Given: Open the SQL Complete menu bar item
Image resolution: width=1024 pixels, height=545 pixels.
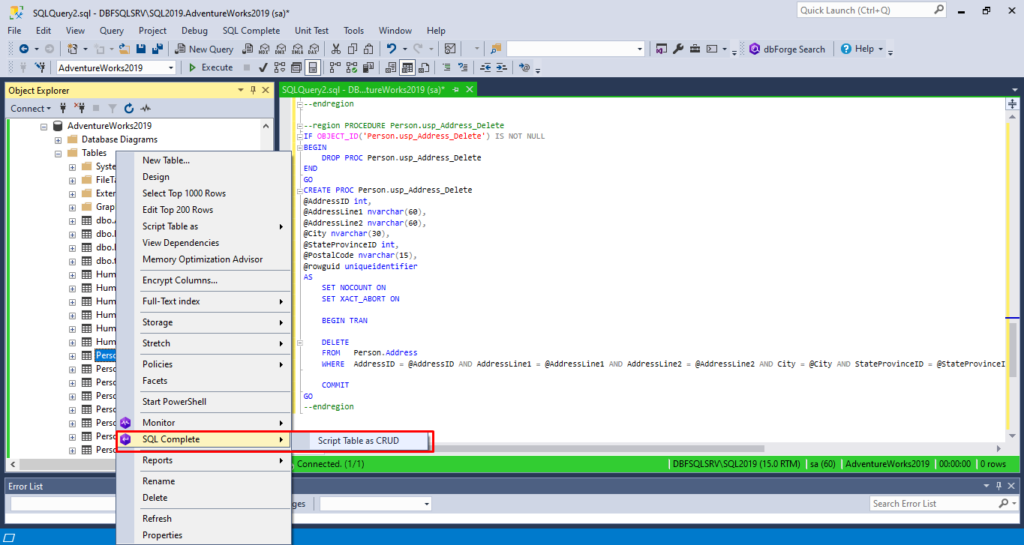Looking at the screenshot, I should pos(251,31).
